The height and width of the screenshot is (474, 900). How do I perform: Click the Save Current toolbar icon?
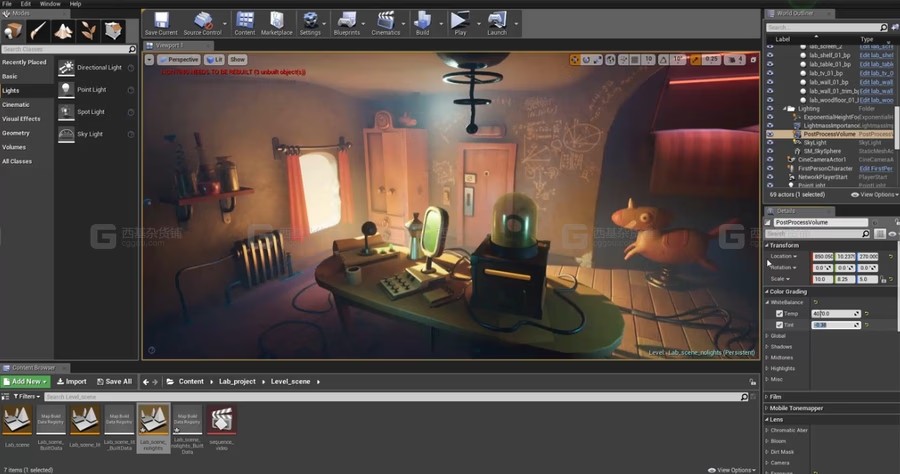(x=161, y=24)
